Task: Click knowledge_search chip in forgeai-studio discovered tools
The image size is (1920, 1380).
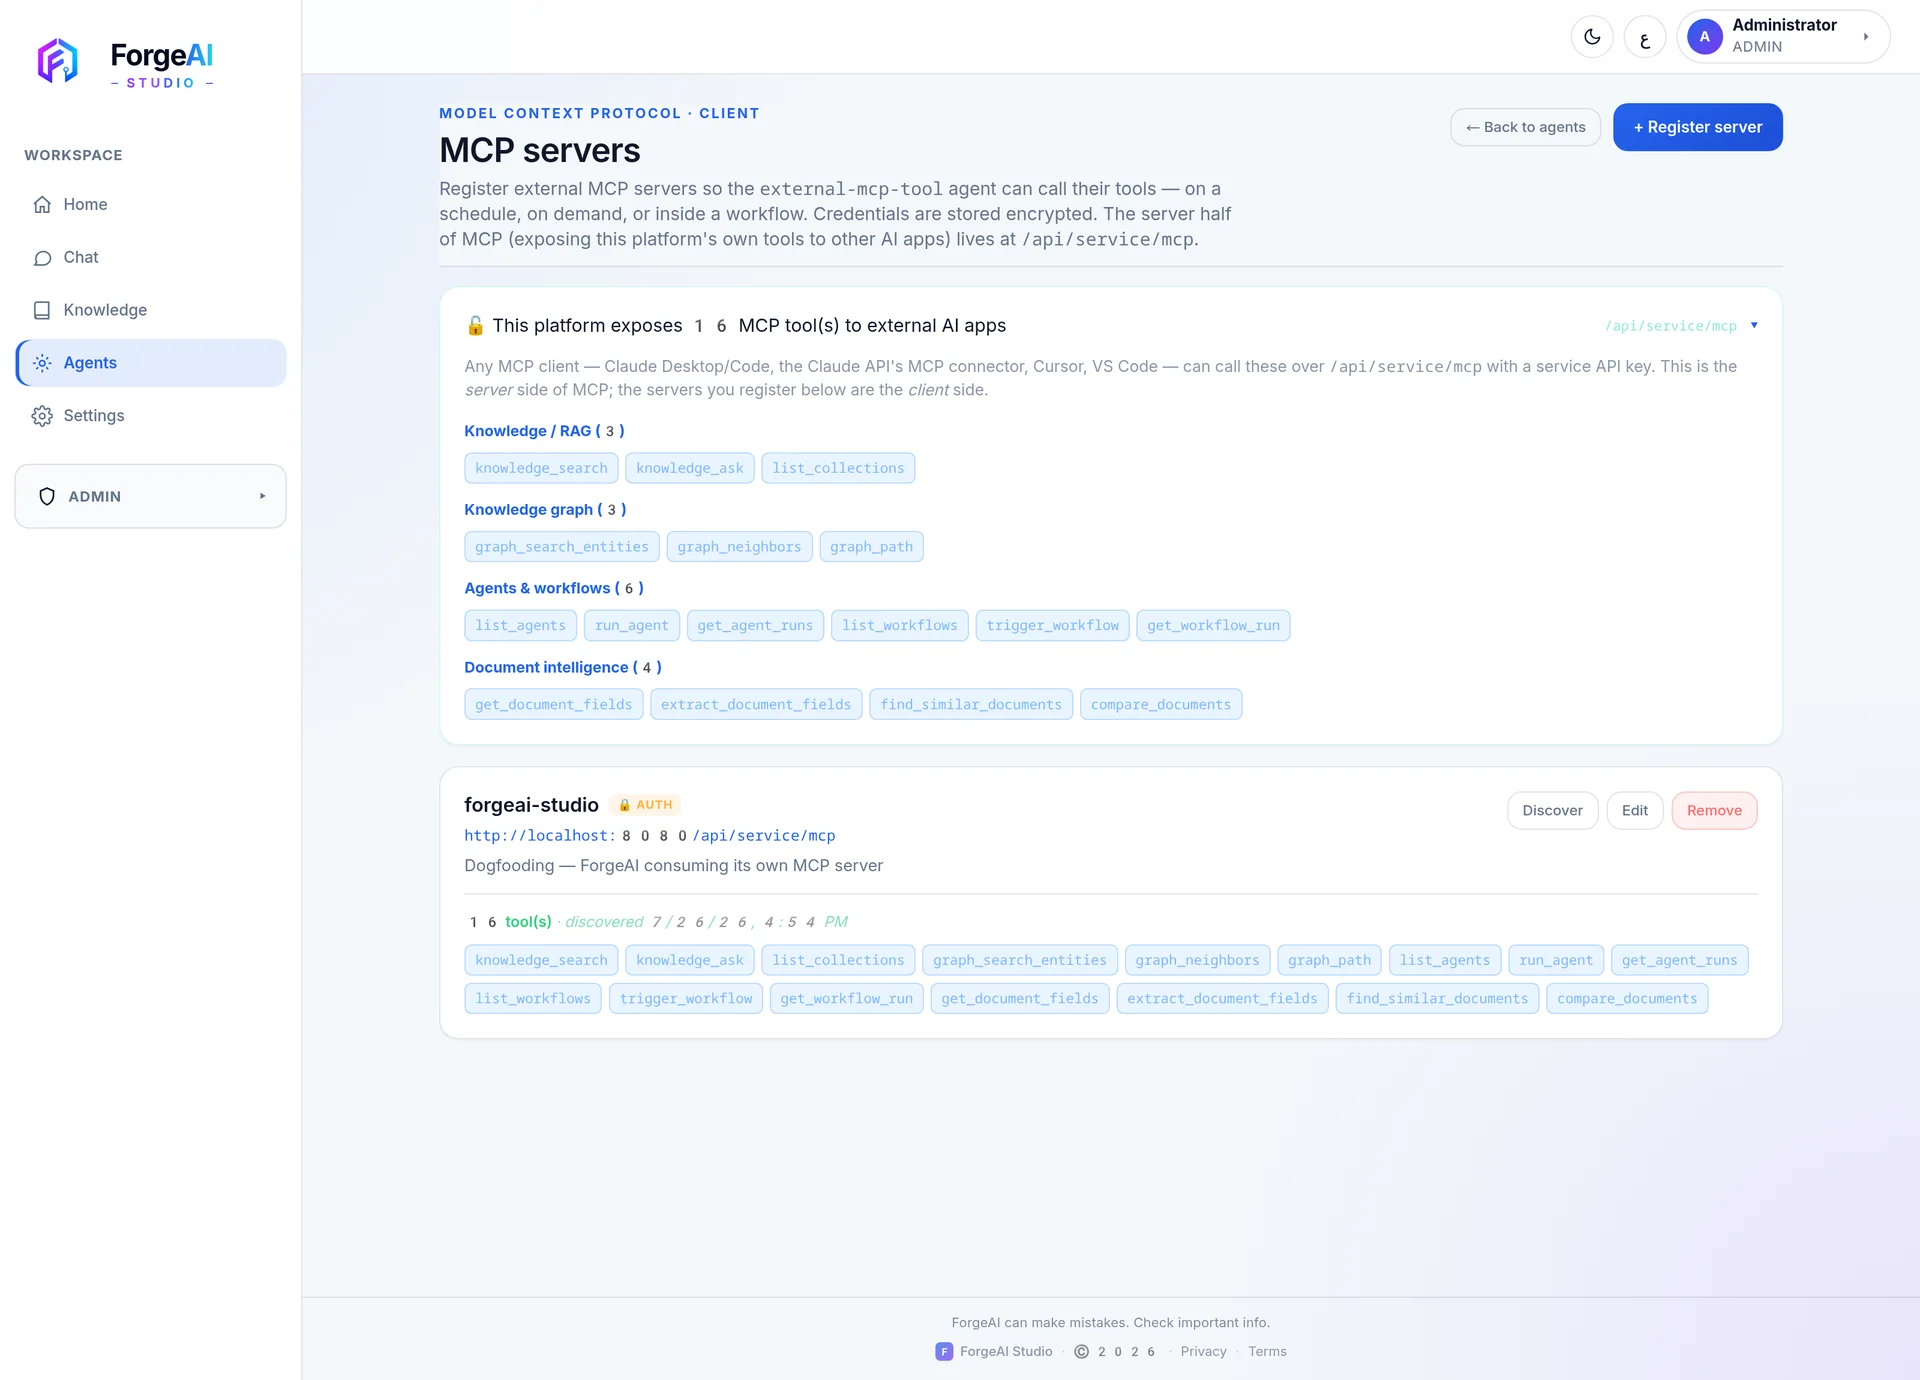Action: pyautogui.click(x=541, y=960)
